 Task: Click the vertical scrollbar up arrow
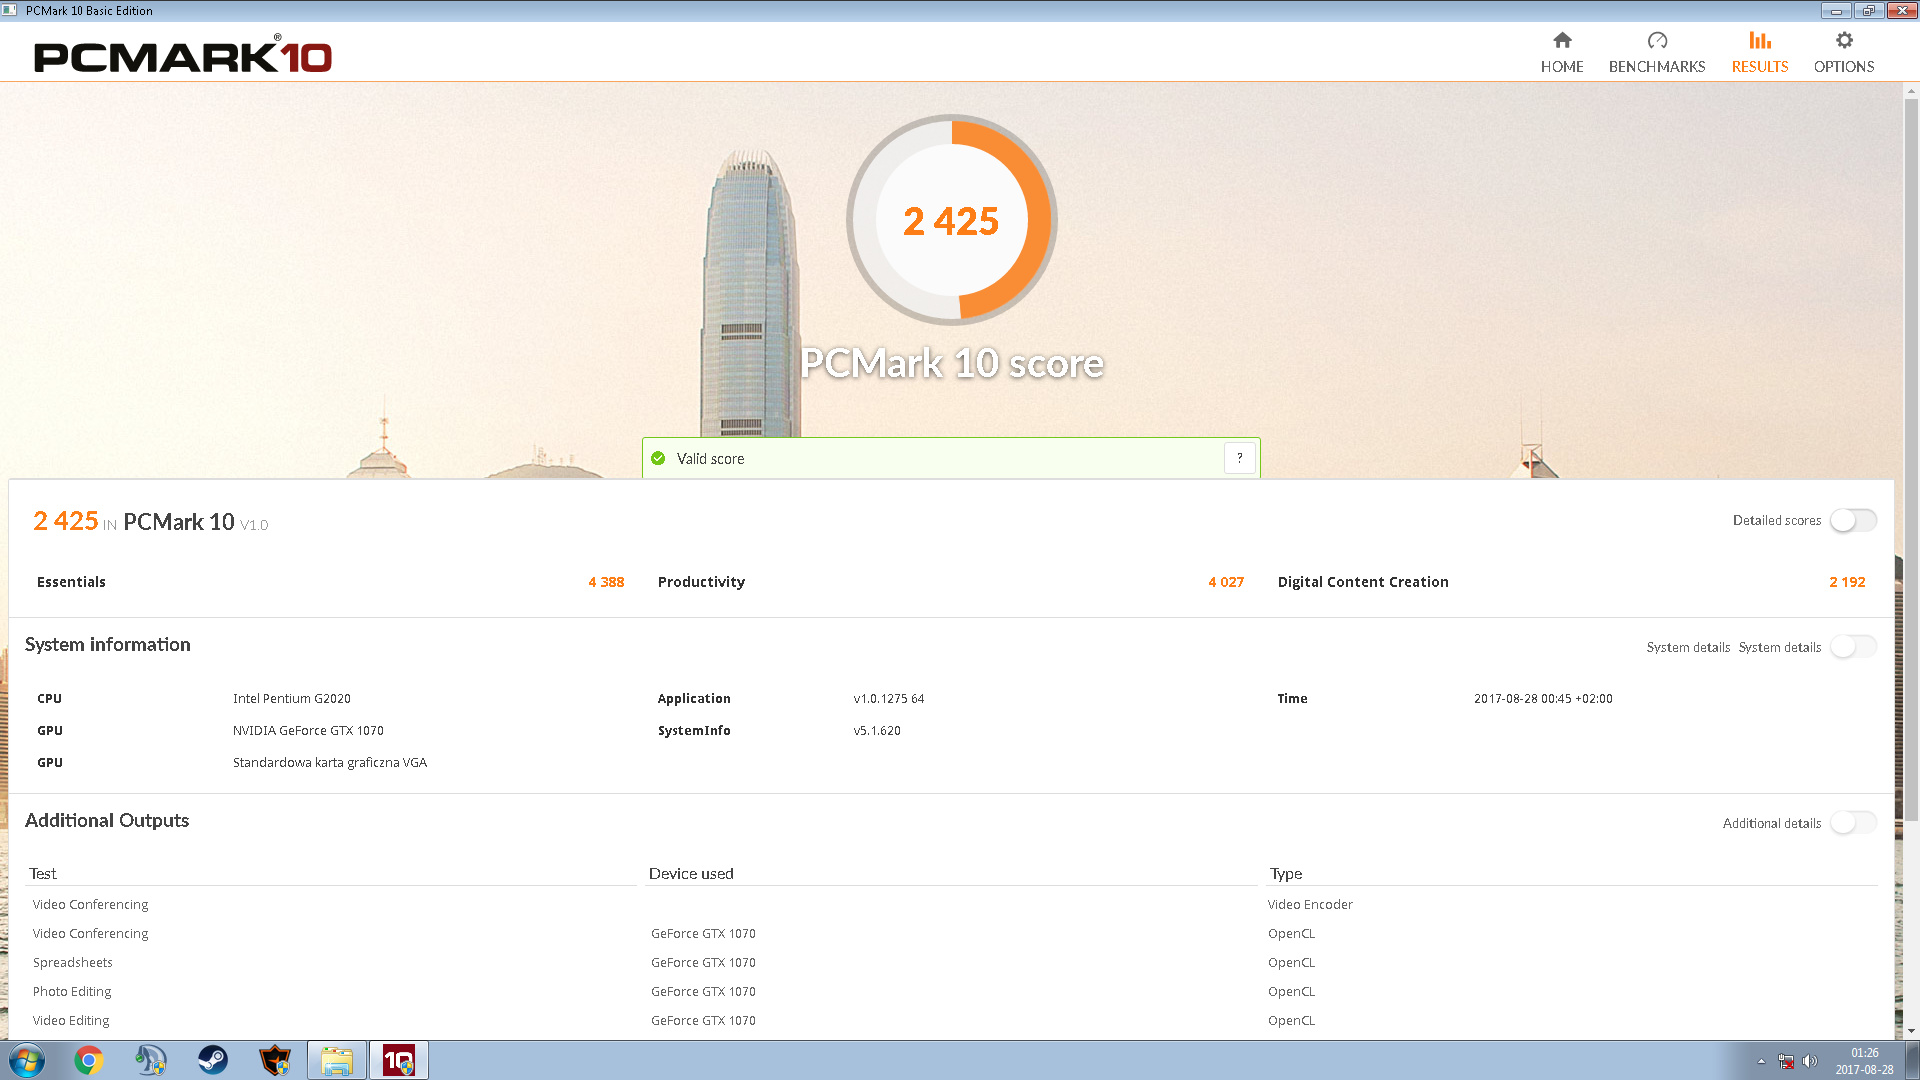[x=1911, y=91]
